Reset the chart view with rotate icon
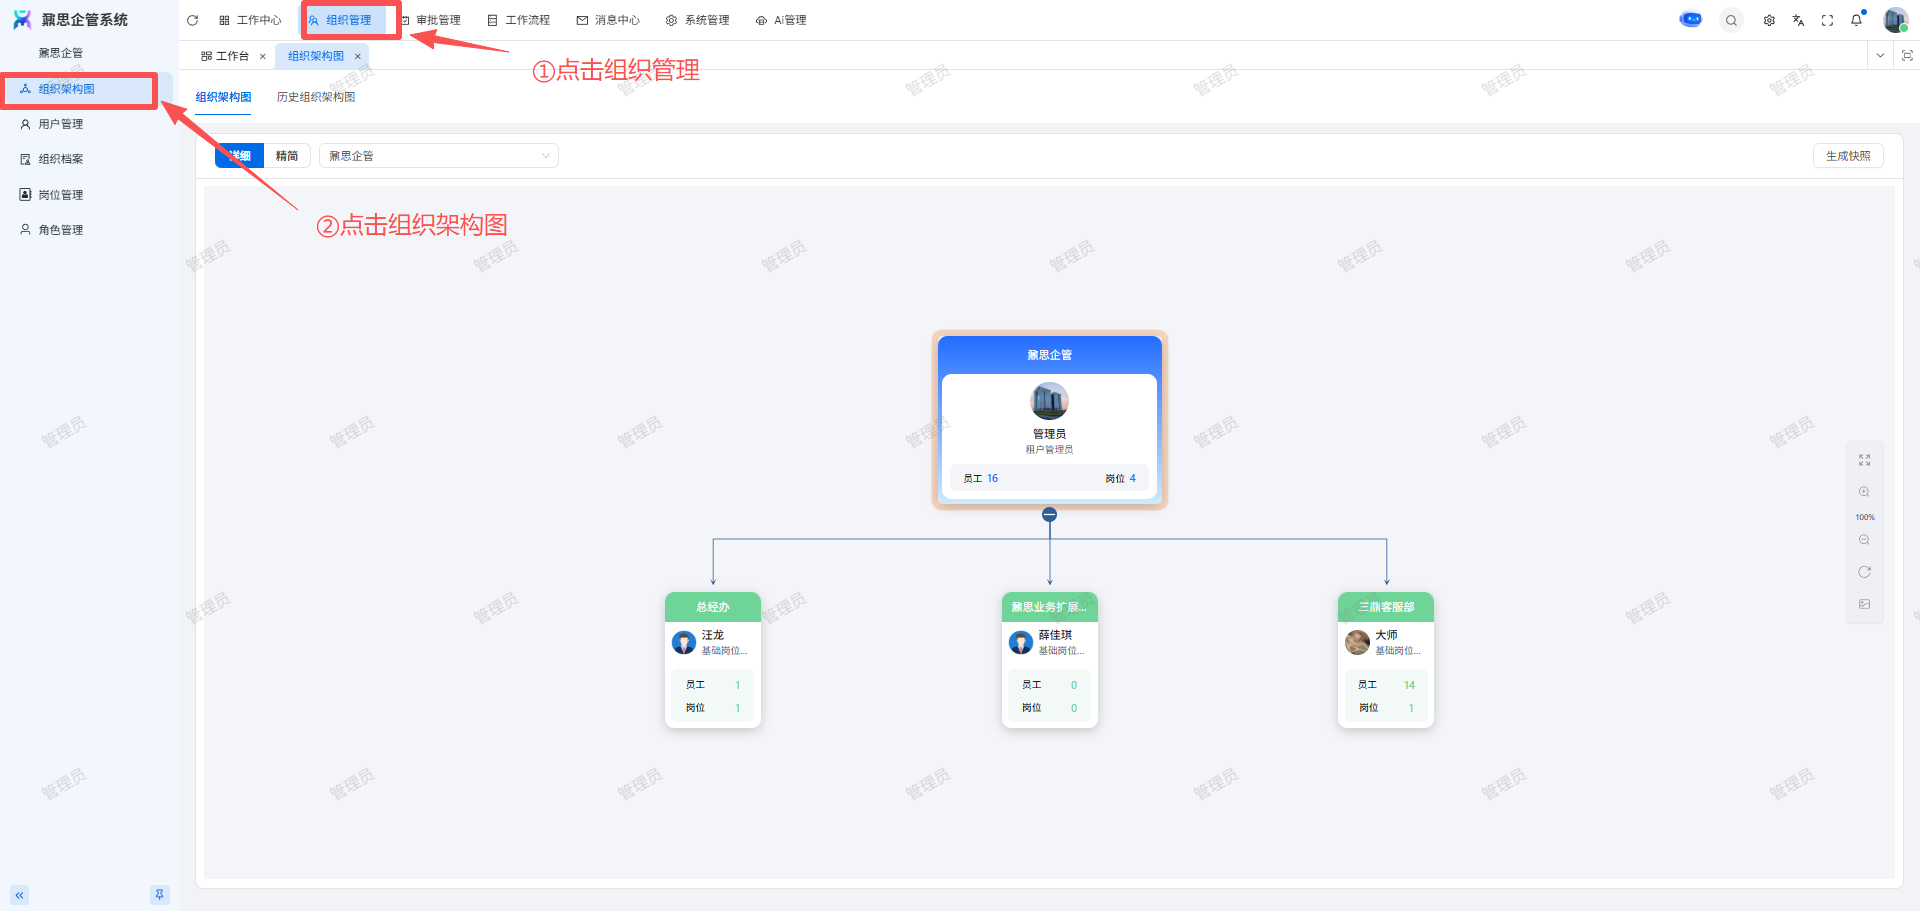This screenshot has width=1920, height=911. (x=1864, y=572)
